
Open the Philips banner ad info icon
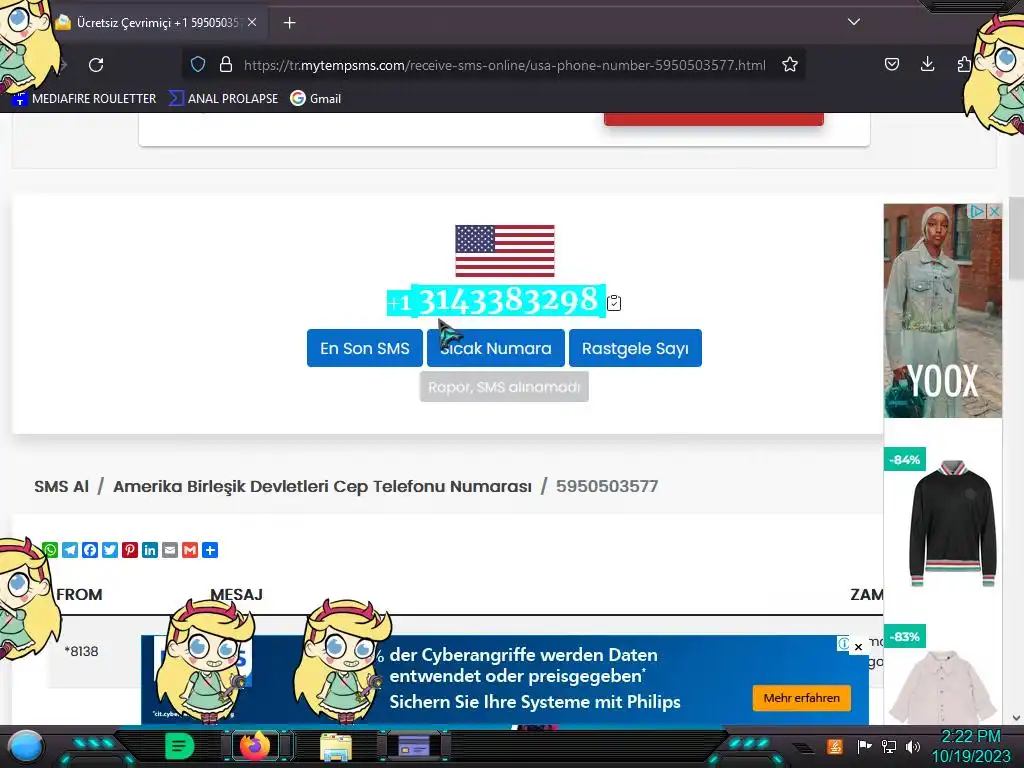(x=844, y=644)
